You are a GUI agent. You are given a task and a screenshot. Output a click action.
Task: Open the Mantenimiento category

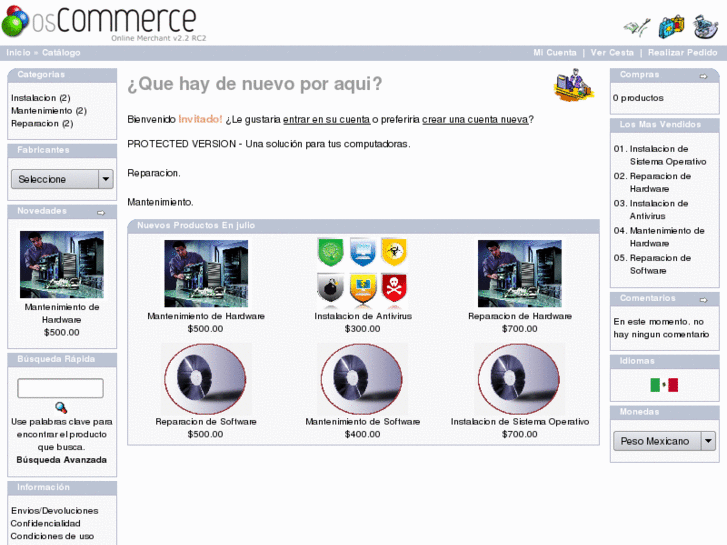click(x=42, y=110)
